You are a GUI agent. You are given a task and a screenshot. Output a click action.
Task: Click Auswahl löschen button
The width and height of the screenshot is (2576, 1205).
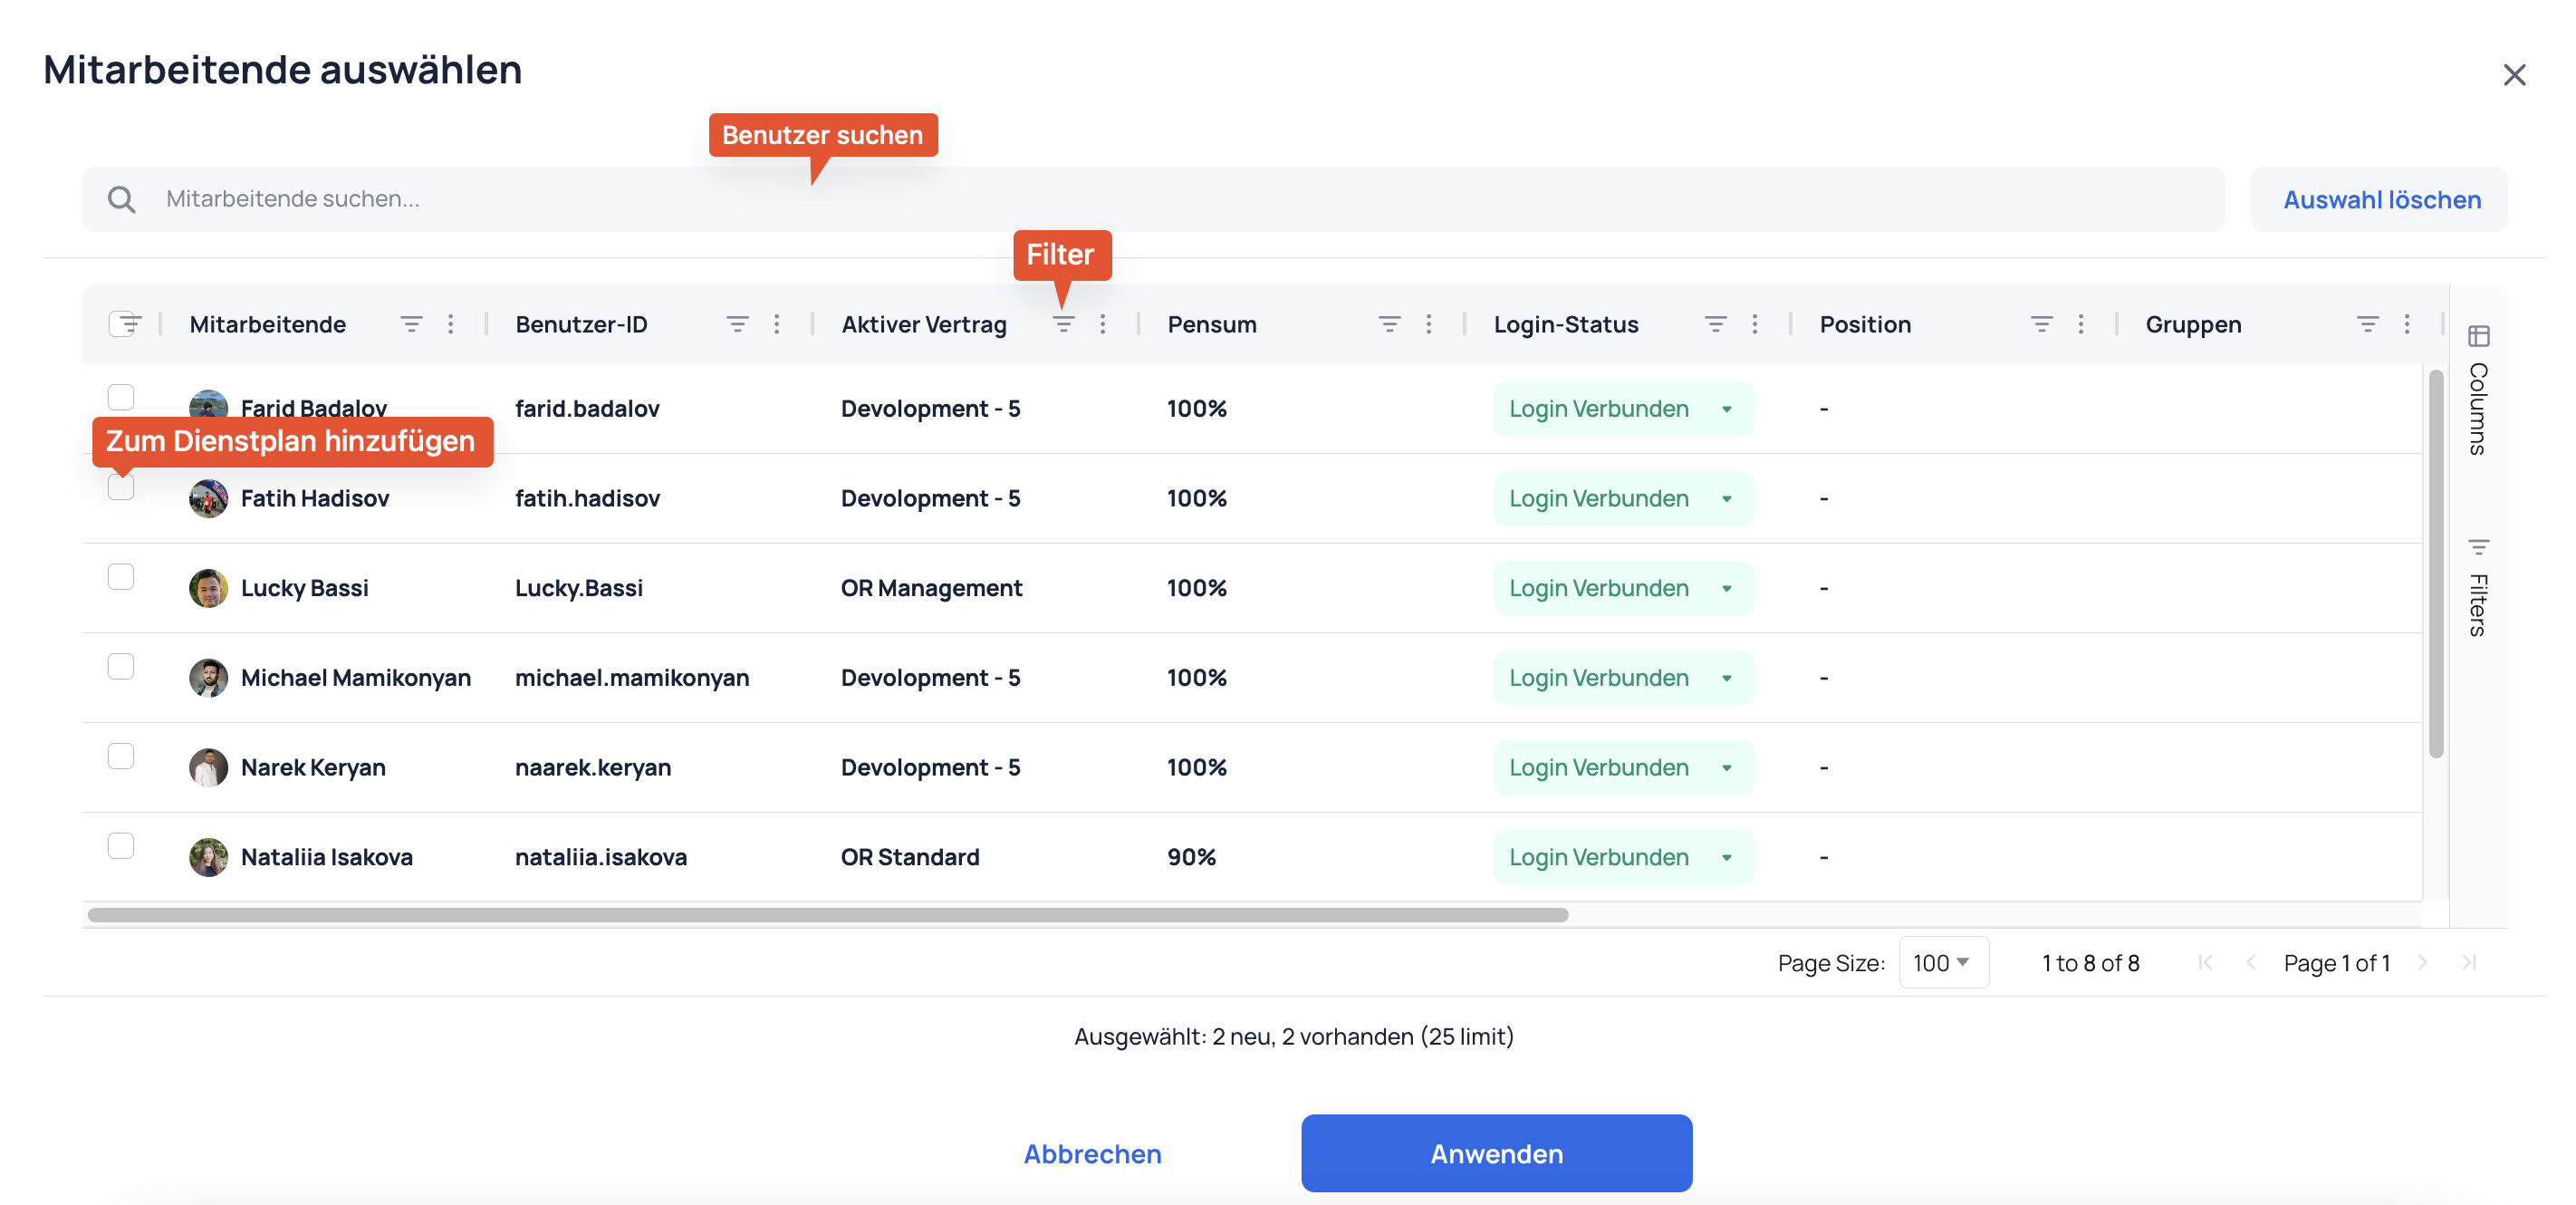(2380, 199)
